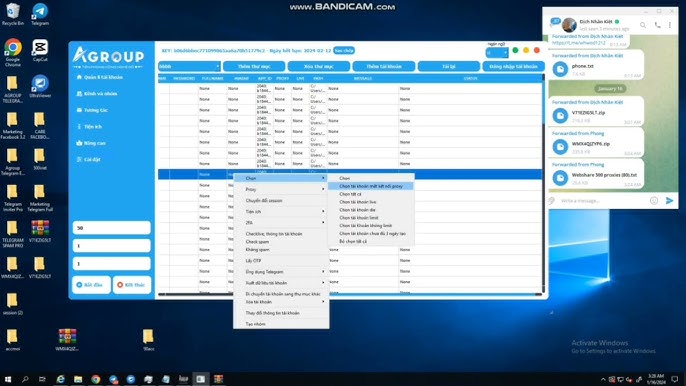
Task: Choose Chọn tài khoản mất kết nối proxy
Action: (371, 186)
